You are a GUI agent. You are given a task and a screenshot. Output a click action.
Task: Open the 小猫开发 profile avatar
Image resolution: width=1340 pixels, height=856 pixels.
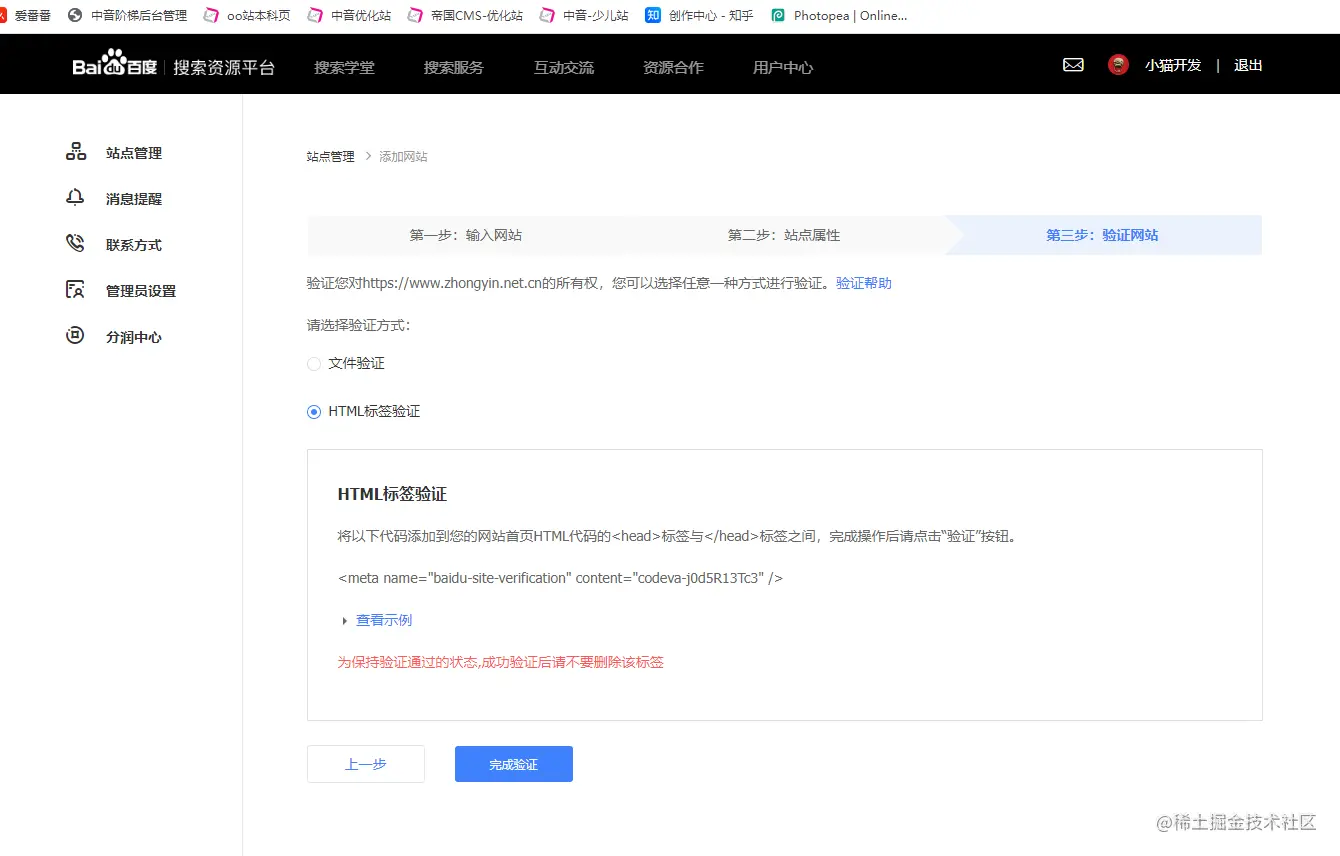pyautogui.click(x=1117, y=64)
